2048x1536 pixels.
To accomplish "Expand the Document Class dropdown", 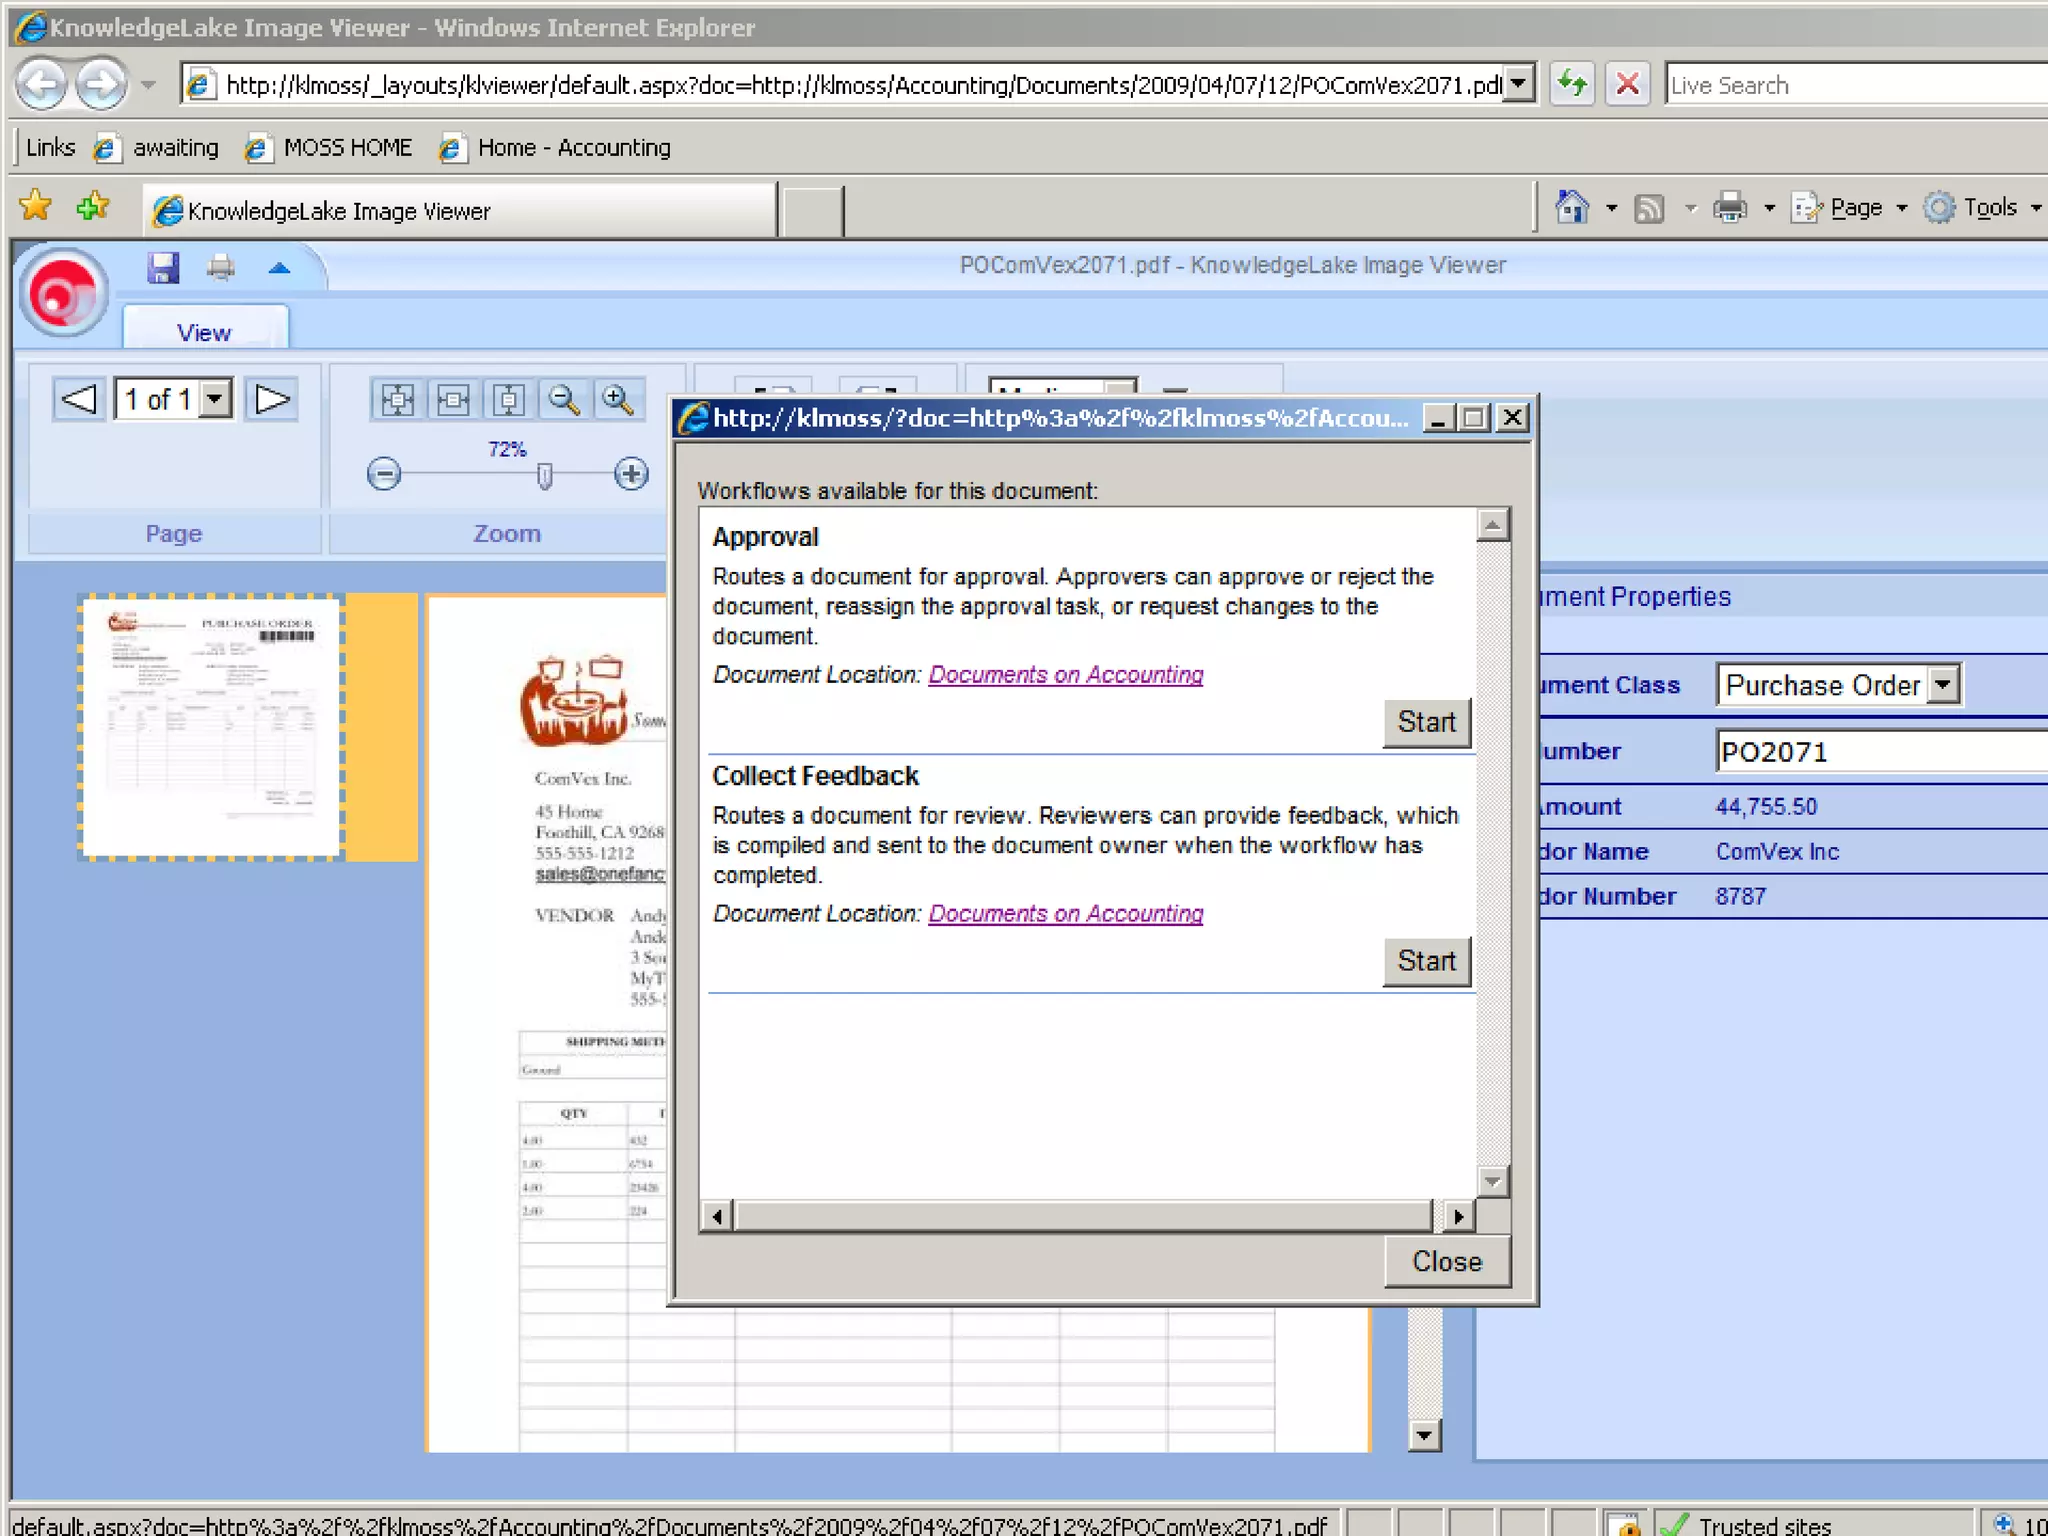I will [x=1943, y=685].
